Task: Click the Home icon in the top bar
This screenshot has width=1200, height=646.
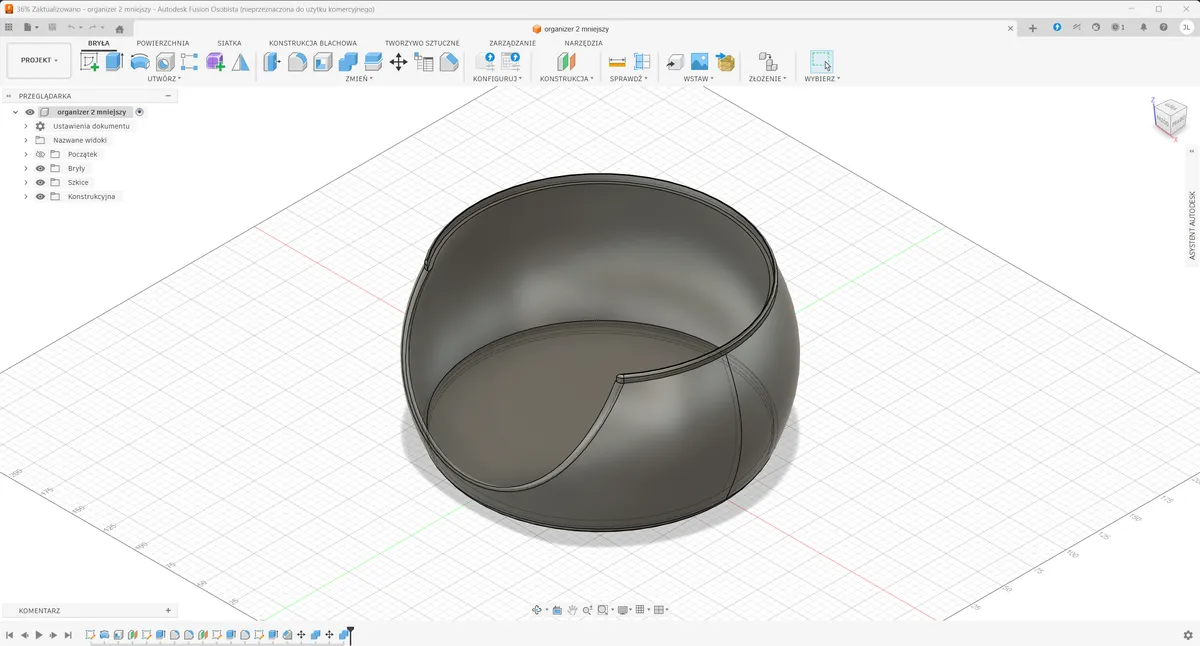Action: point(120,29)
